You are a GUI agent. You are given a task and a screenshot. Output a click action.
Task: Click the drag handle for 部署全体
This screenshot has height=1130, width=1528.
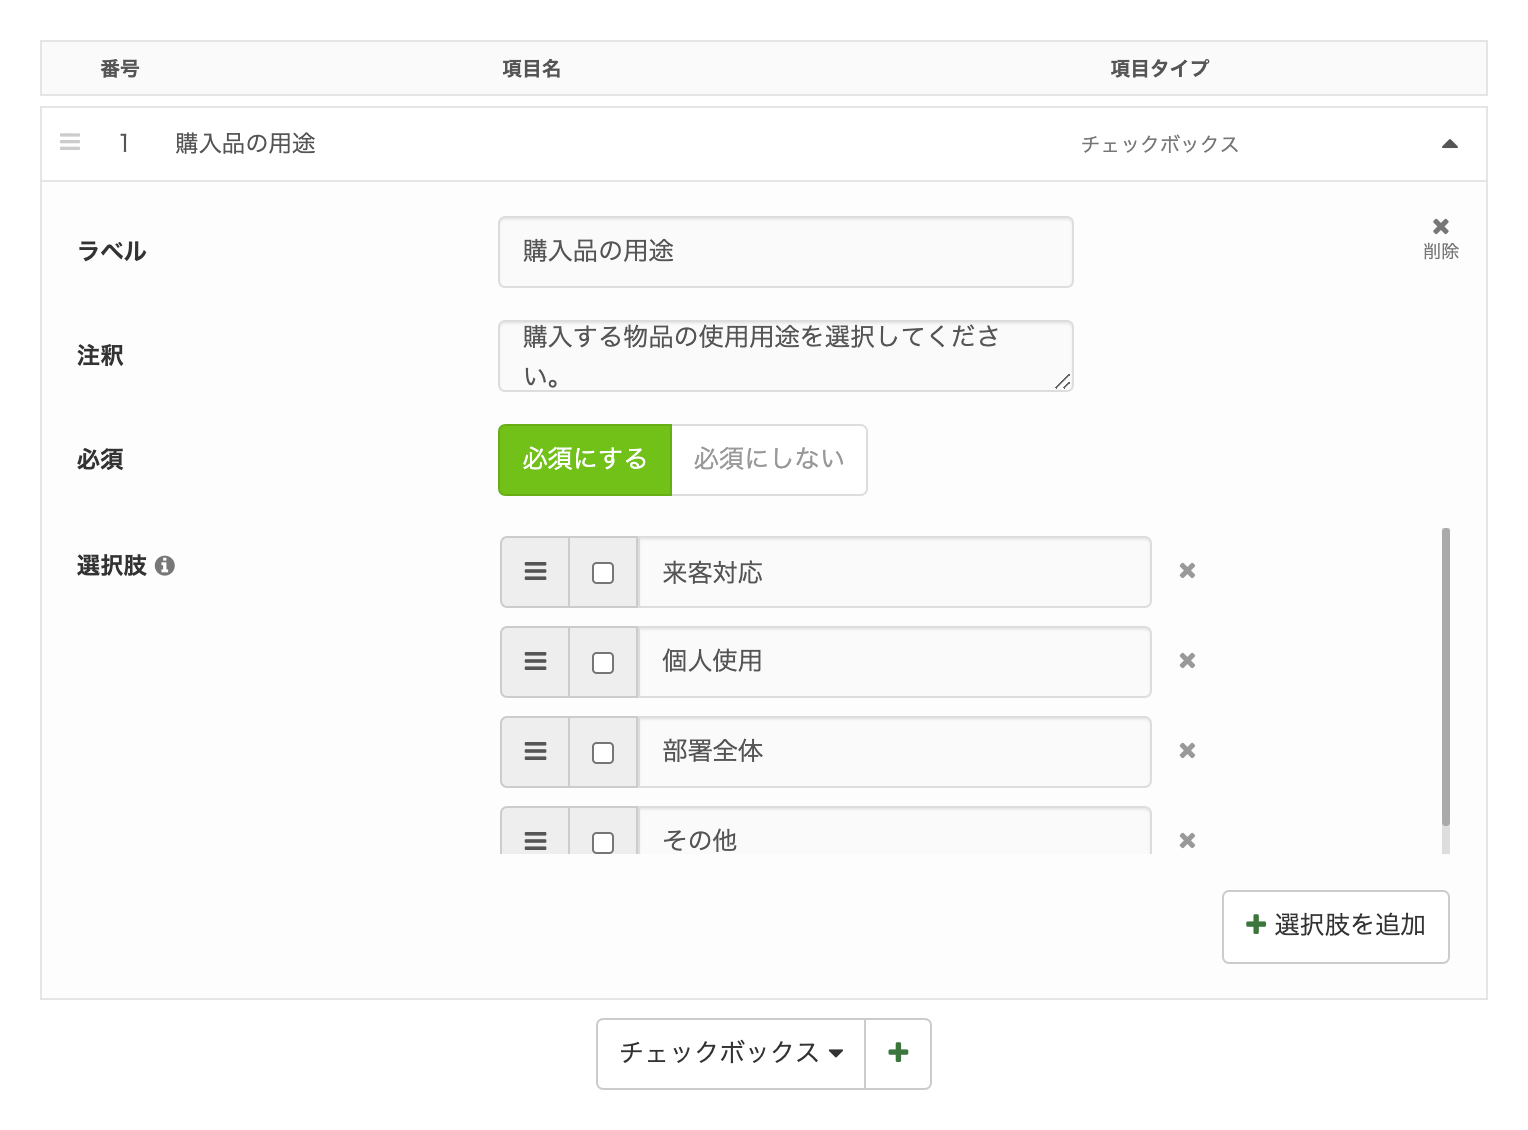[x=535, y=752]
